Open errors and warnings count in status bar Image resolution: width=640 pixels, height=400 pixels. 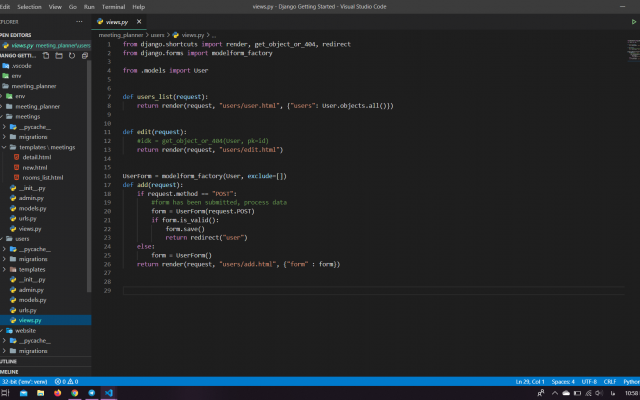click(67, 382)
